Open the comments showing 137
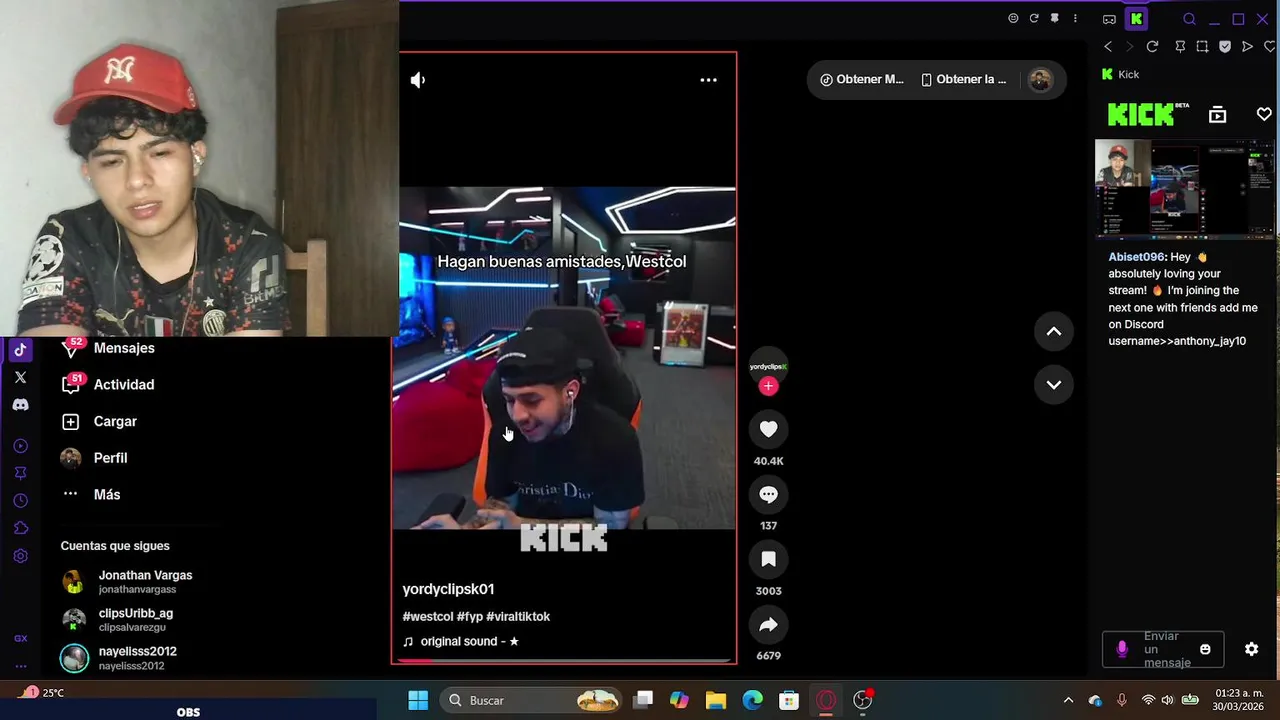This screenshot has width=1280, height=720. pos(768,494)
